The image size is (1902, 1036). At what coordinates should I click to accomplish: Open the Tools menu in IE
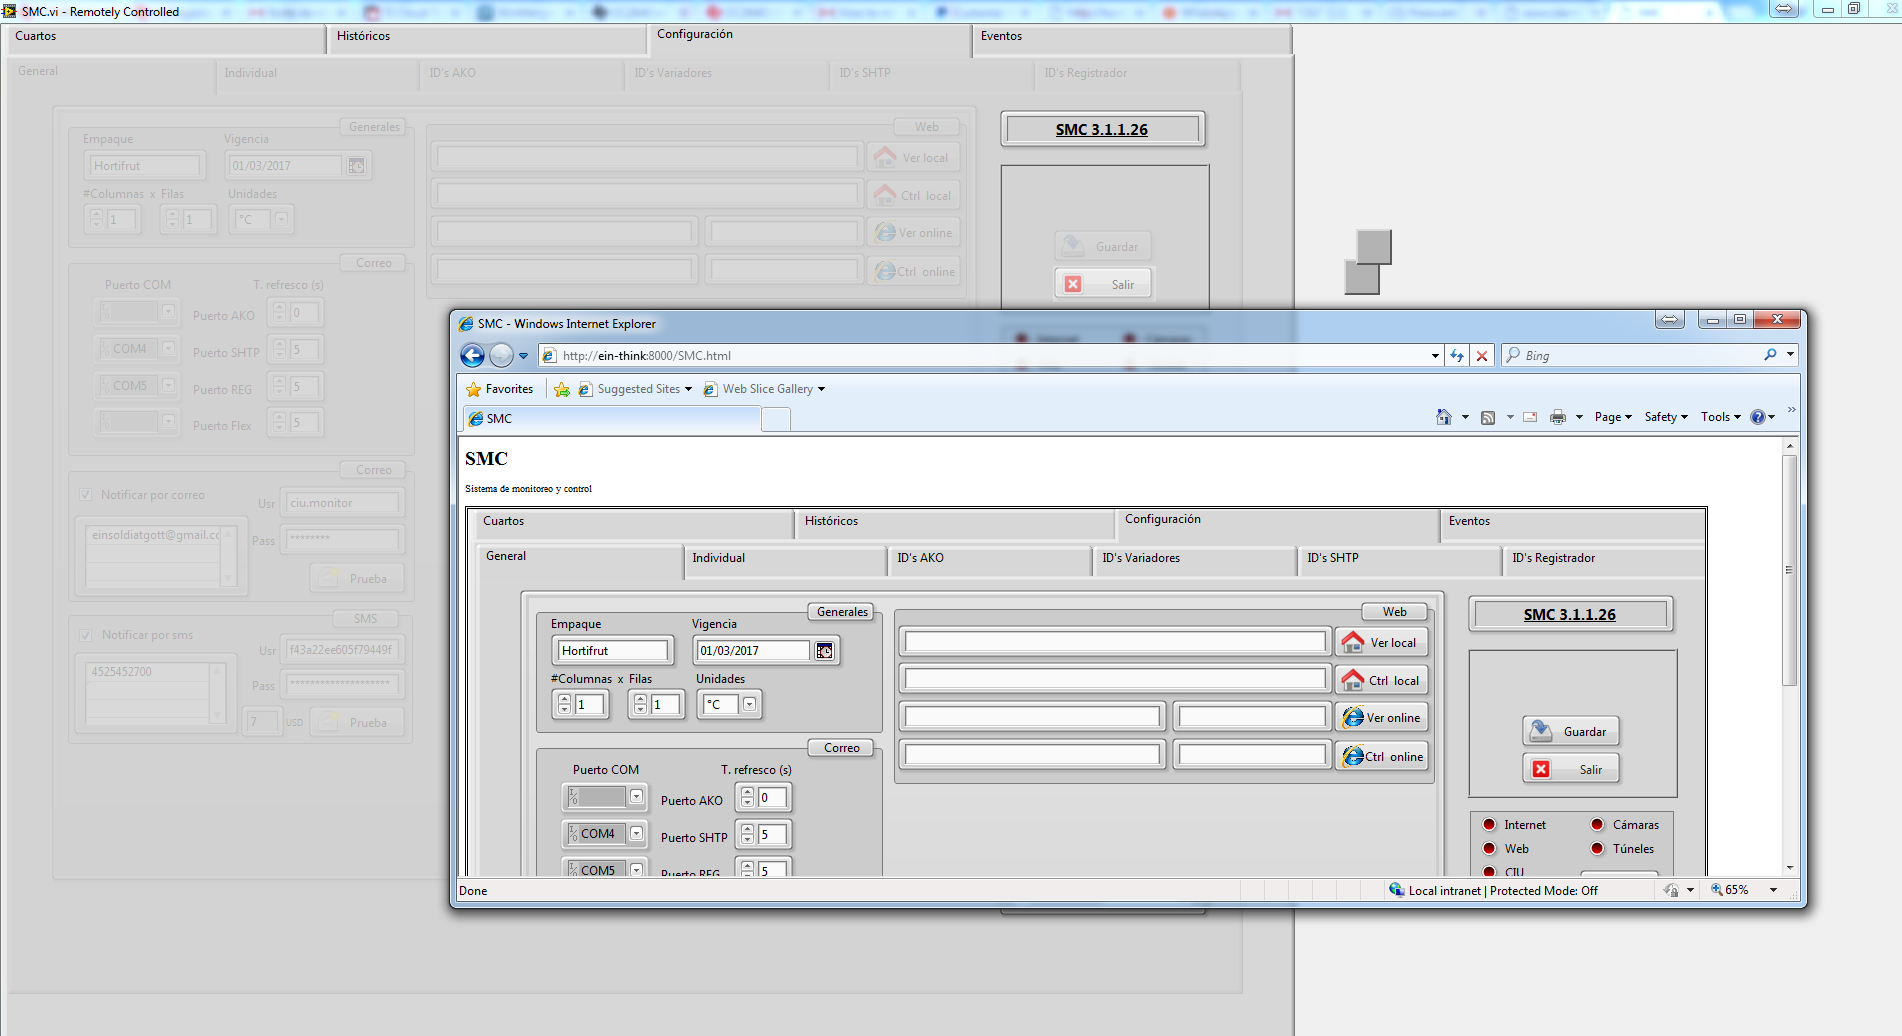pyautogui.click(x=1720, y=417)
